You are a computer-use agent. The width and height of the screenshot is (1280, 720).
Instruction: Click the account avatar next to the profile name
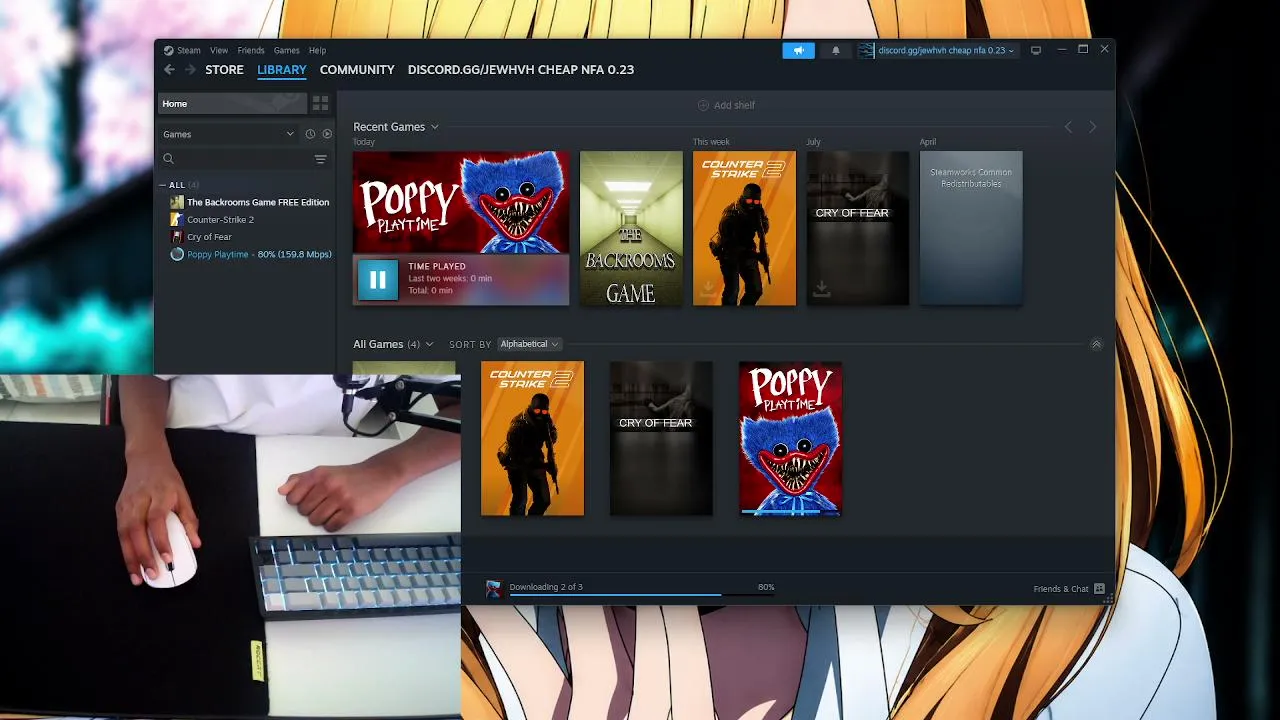click(x=866, y=50)
